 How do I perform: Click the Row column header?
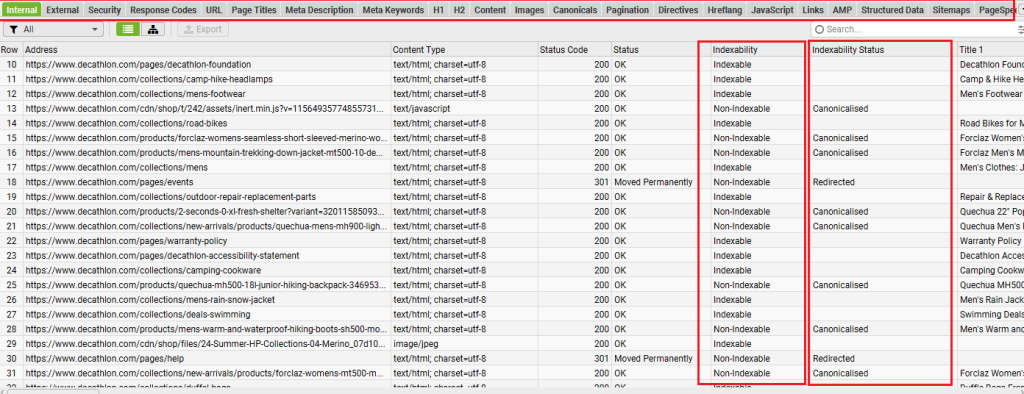(x=11, y=50)
